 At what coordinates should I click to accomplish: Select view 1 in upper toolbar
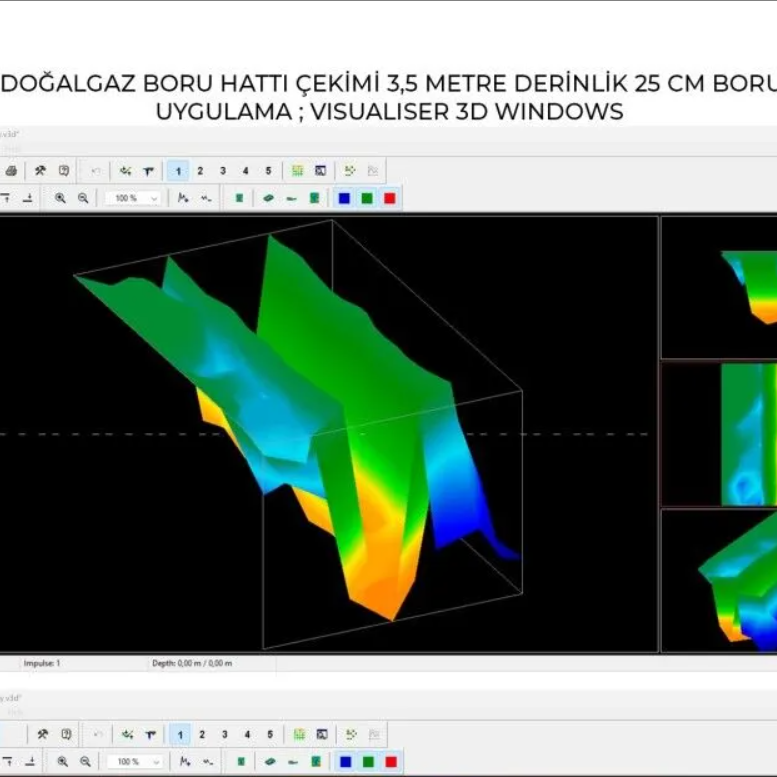178,171
